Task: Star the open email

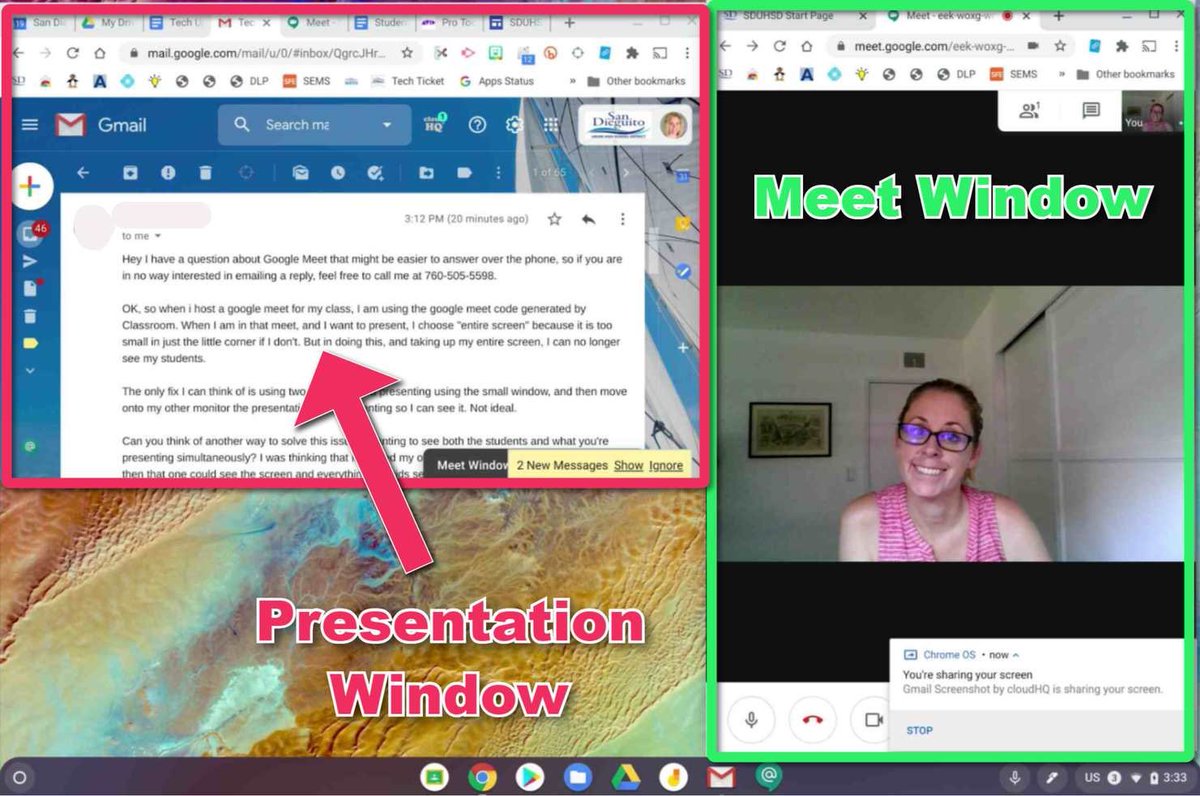Action: tap(555, 218)
